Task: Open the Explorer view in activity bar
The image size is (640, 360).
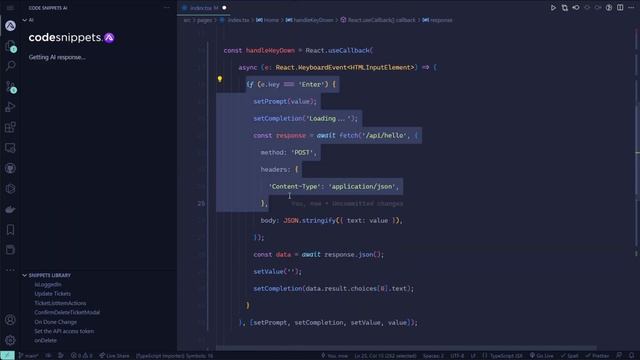Action: (10, 46)
